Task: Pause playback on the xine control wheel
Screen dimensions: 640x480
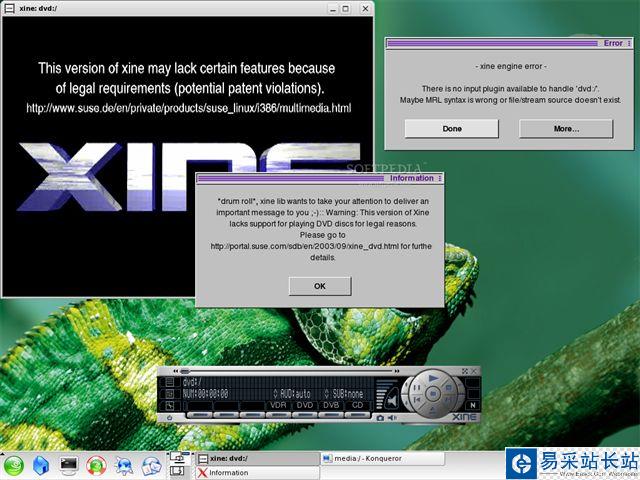Action: pyautogui.click(x=417, y=387)
